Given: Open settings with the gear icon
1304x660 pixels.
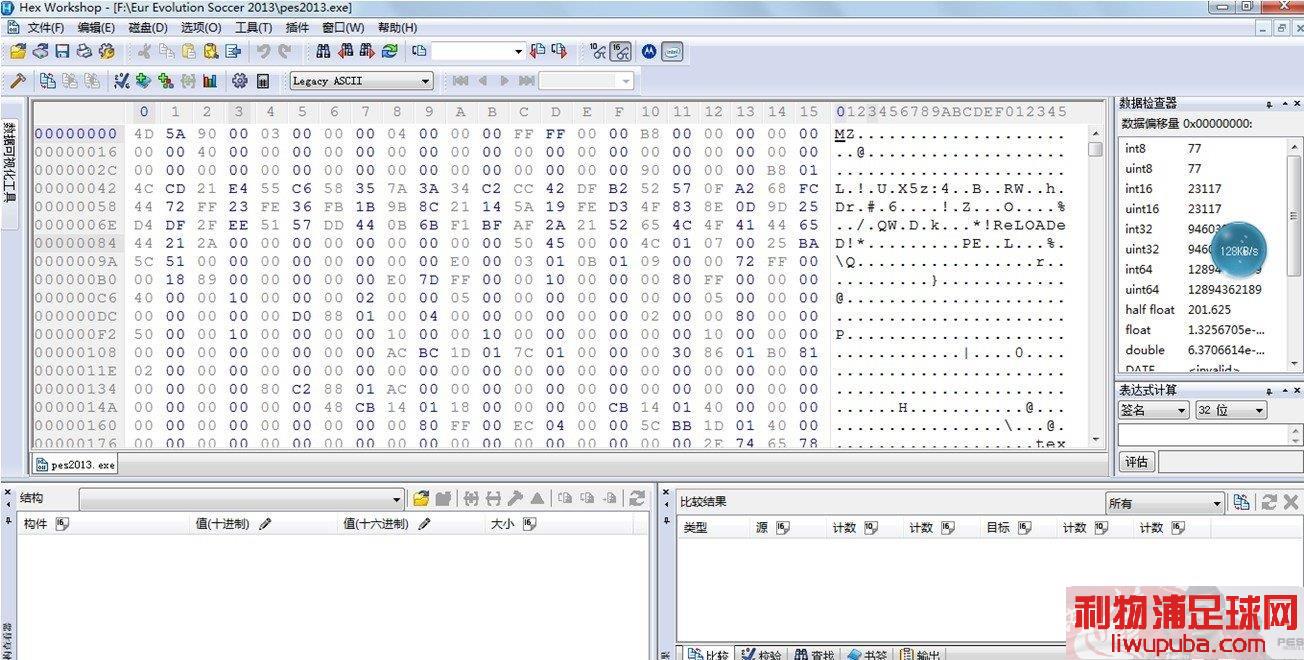Looking at the screenshot, I should (x=240, y=81).
